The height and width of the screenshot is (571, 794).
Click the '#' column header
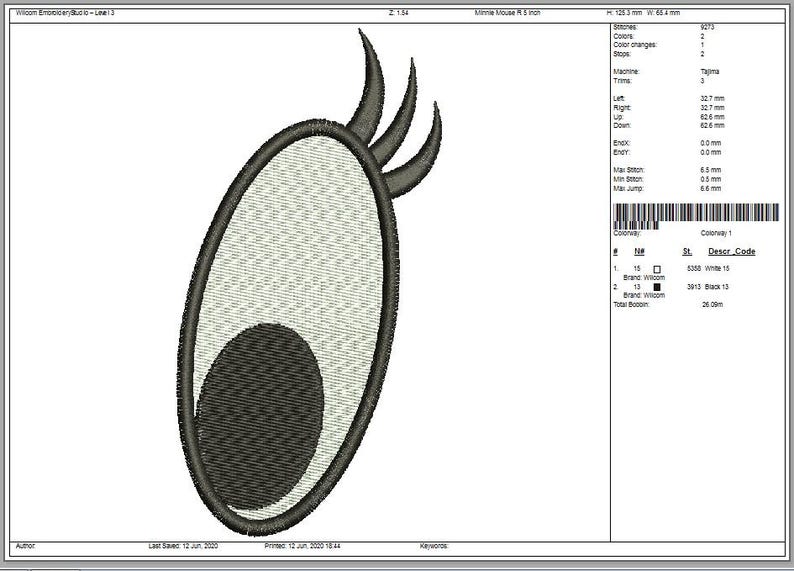click(x=615, y=252)
